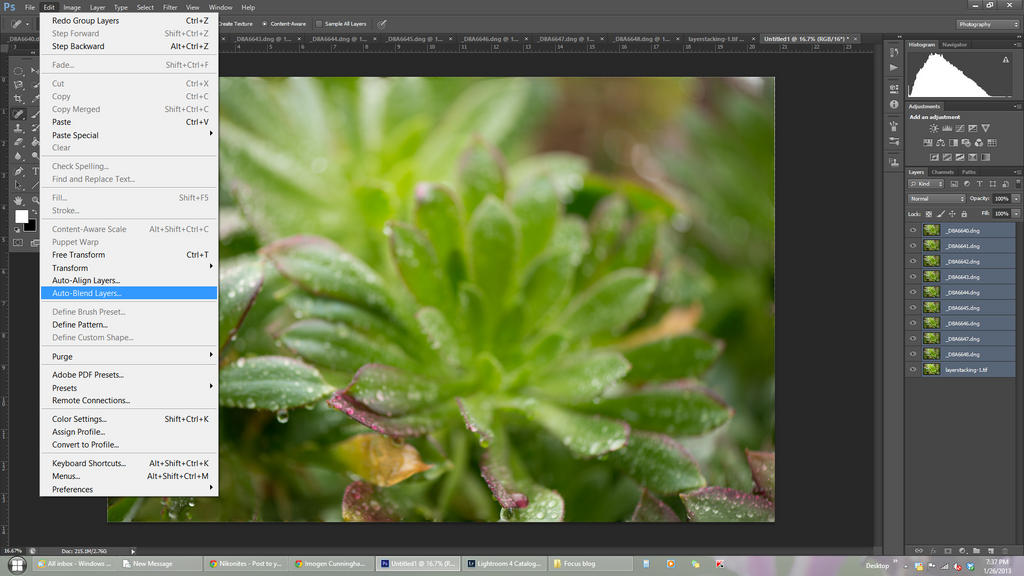Select the layerstacking-1.tif layer thumbnail
The height and width of the screenshot is (576, 1024).
click(x=932, y=370)
